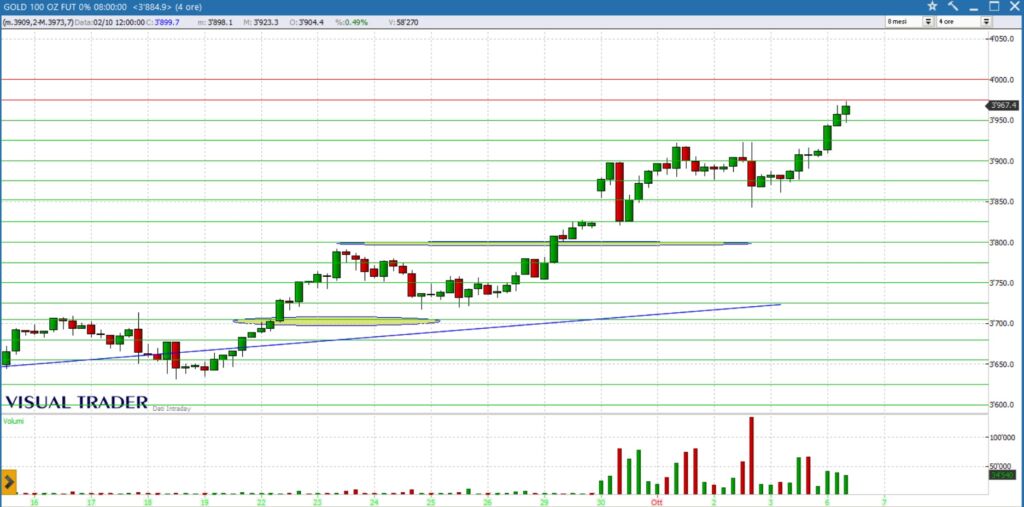Click the star favorites icon in title bar
1024x507 pixels.
coord(932,6)
